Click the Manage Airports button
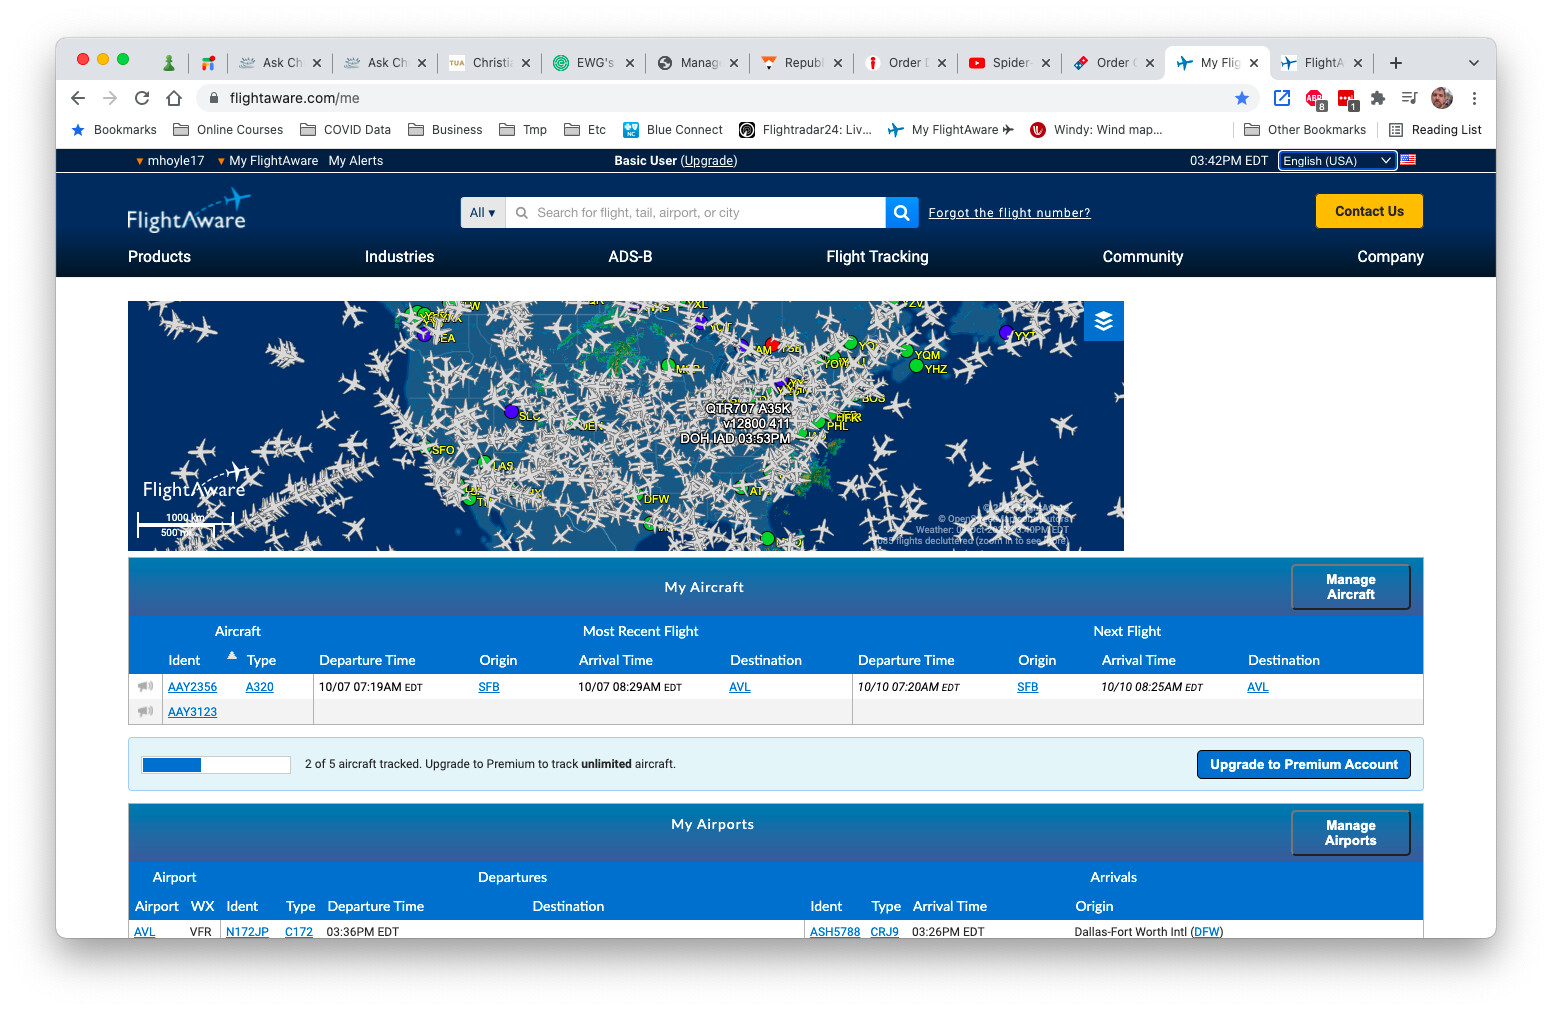 1351,833
